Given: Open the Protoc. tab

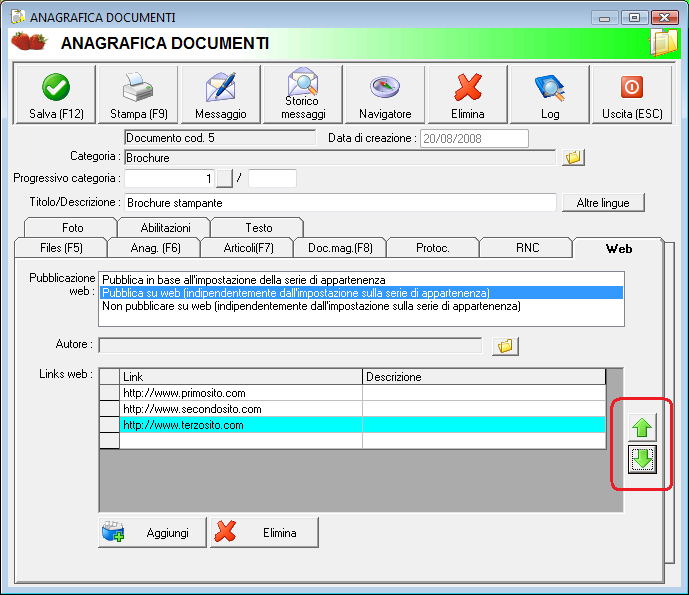Looking at the screenshot, I should coord(433,248).
